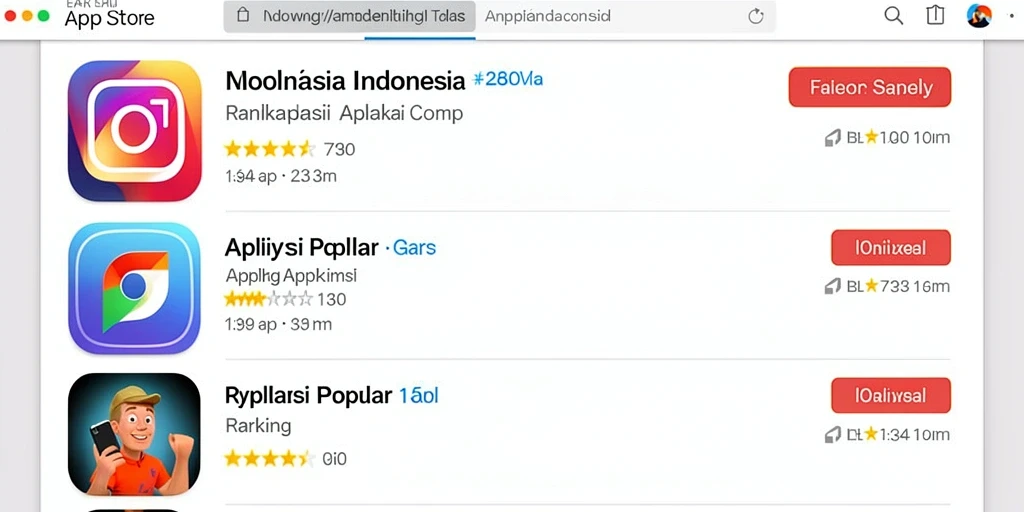Open the blue #280Ma rank link
This screenshot has height=512, width=1024.
(507, 80)
